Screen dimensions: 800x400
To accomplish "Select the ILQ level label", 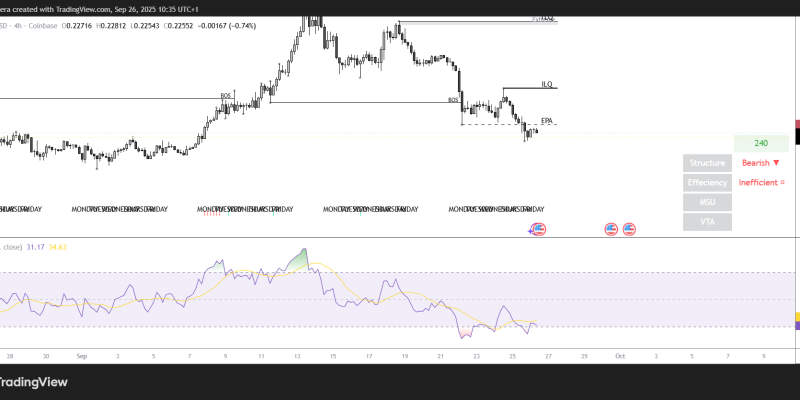I will 547,85.
